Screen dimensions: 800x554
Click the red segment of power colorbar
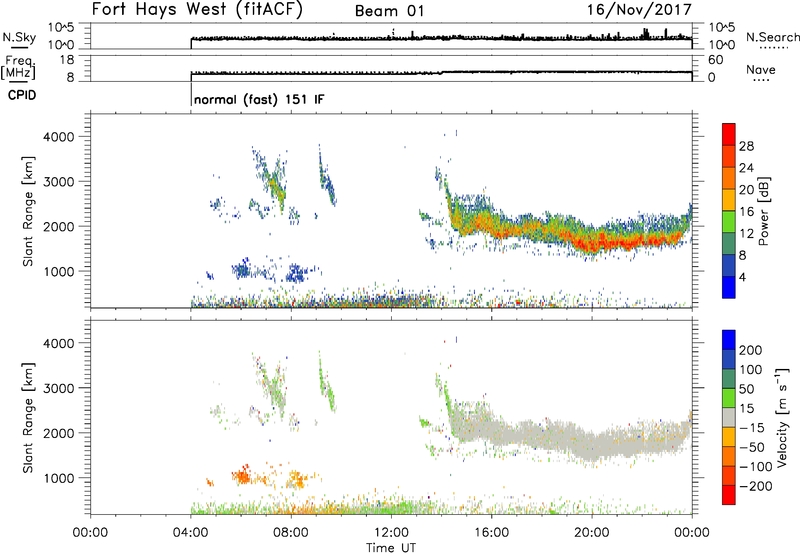pyautogui.click(x=729, y=134)
